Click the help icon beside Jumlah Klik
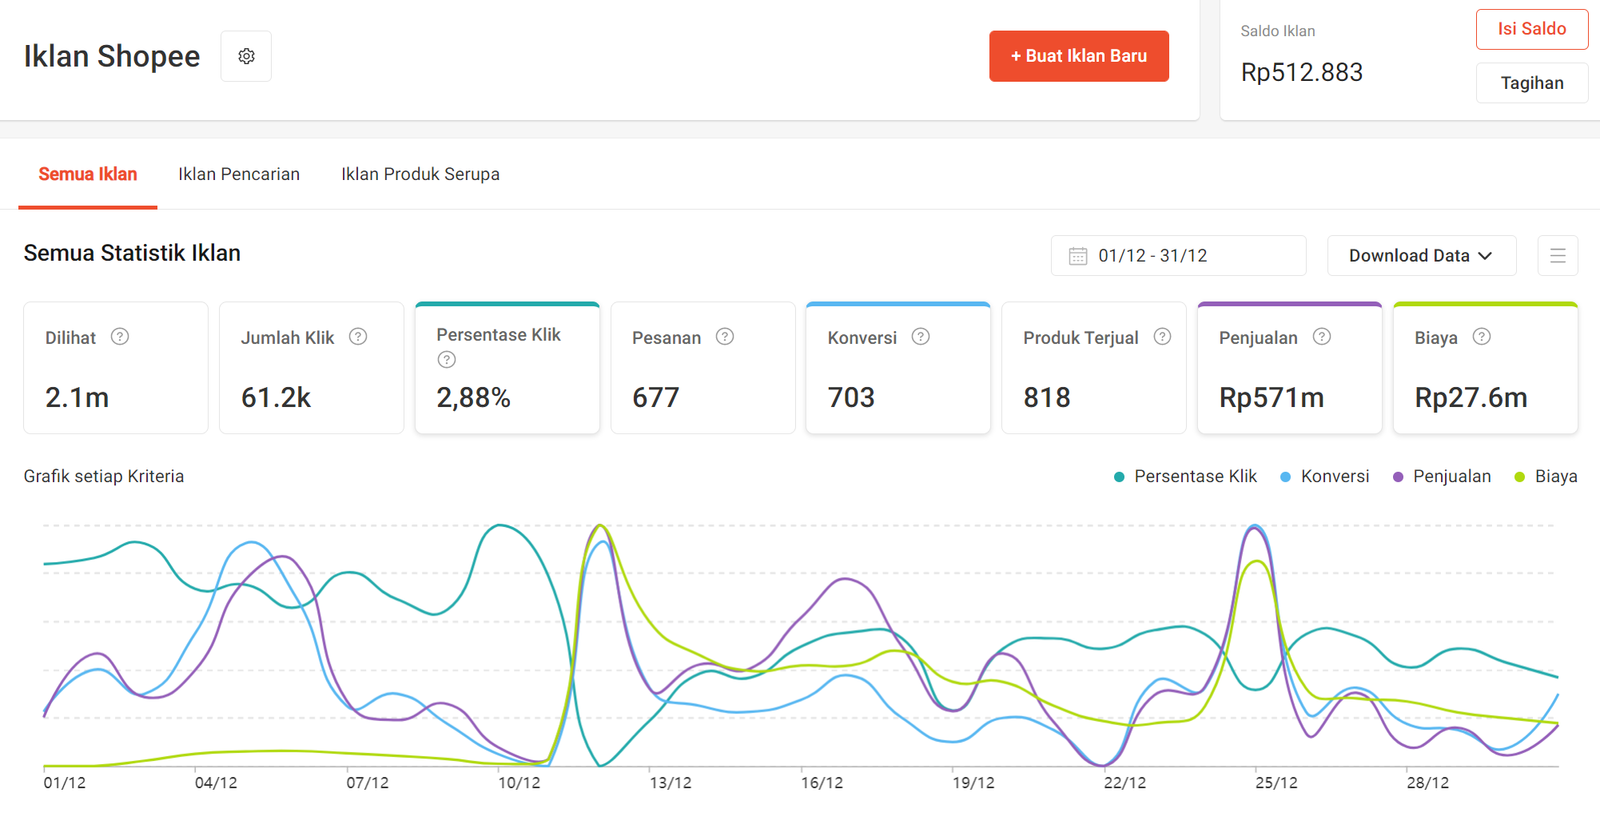This screenshot has width=1600, height=830. tap(358, 337)
